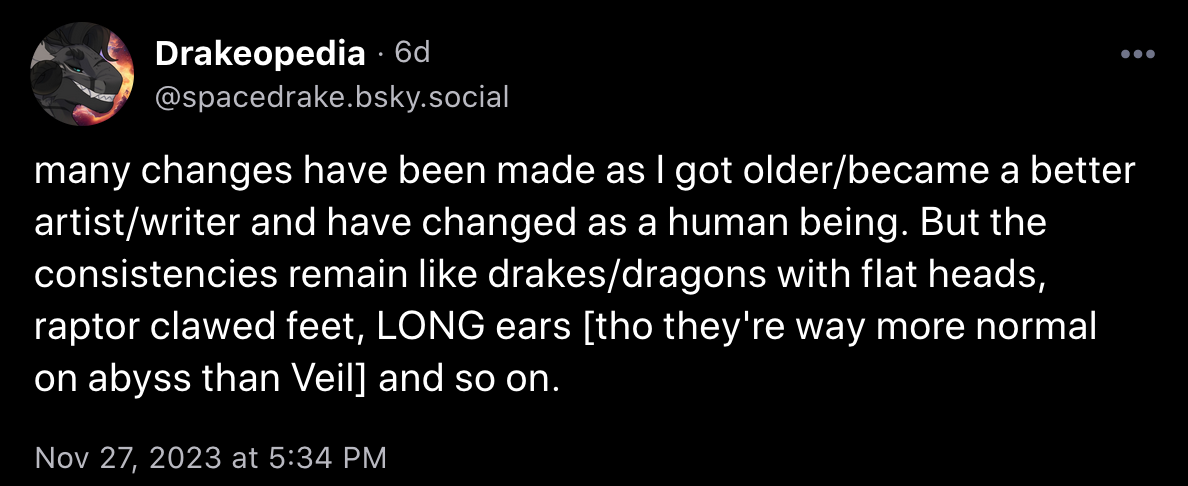
Task: Click the 6d relative timestamp
Action: click(412, 53)
